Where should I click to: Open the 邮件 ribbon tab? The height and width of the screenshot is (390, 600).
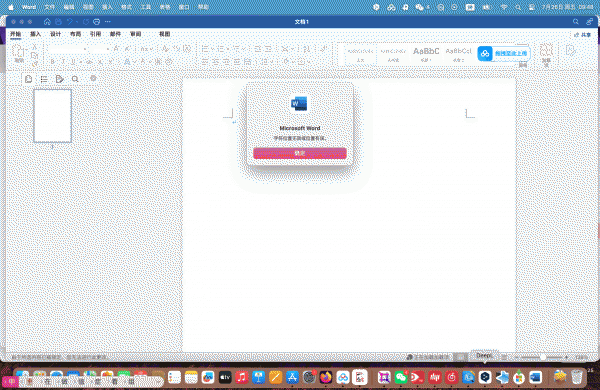point(115,34)
